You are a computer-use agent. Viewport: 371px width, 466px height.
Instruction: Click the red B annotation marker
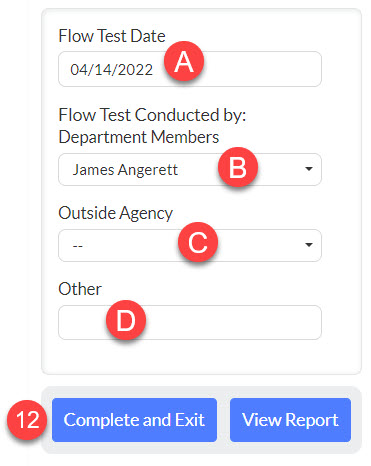[238, 167]
